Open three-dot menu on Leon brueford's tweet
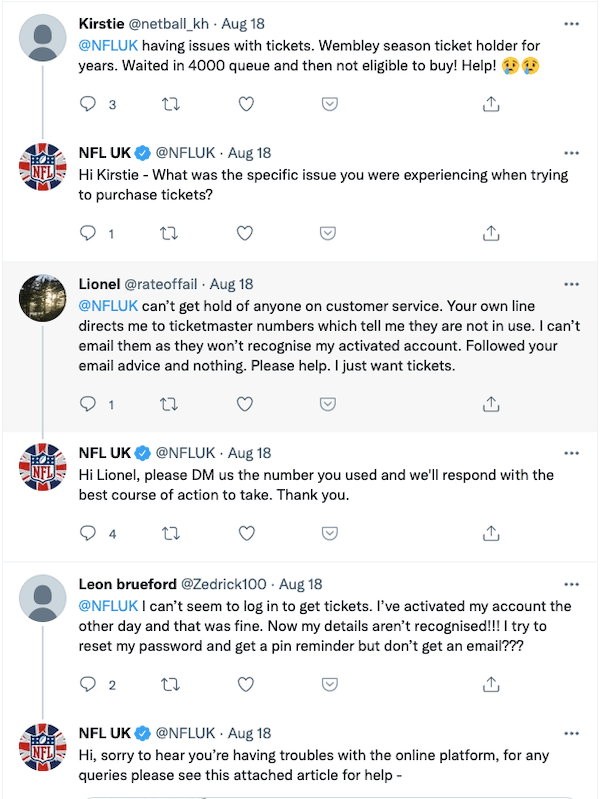Image resolution: width=600 pixels, height=799 pixels. [571, 584]
